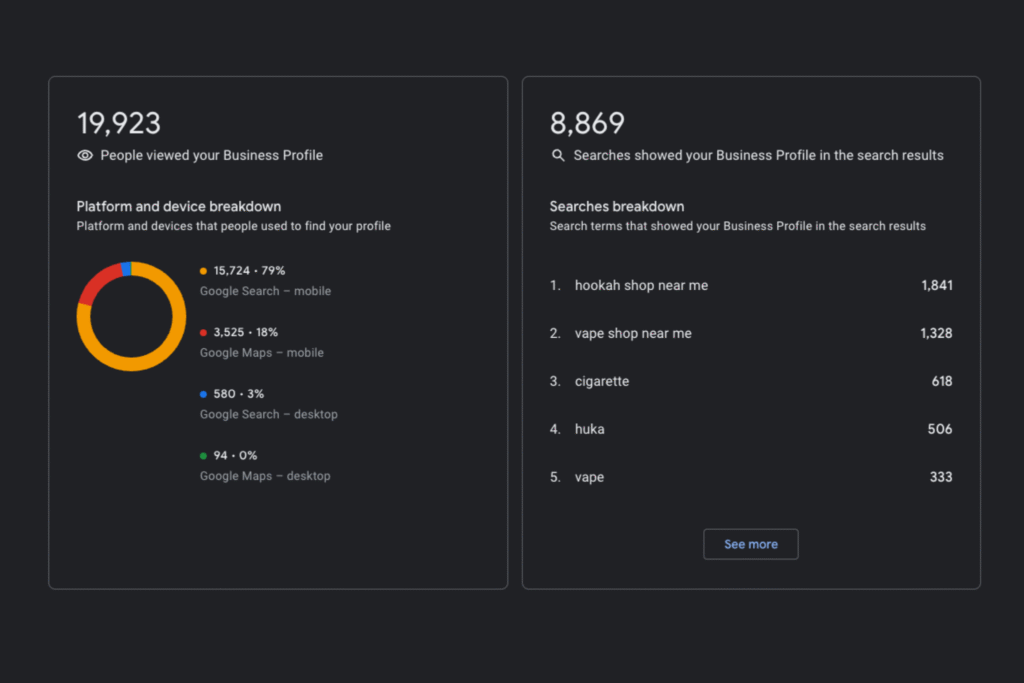Click the Searches breakdown heading

(617, 207)
